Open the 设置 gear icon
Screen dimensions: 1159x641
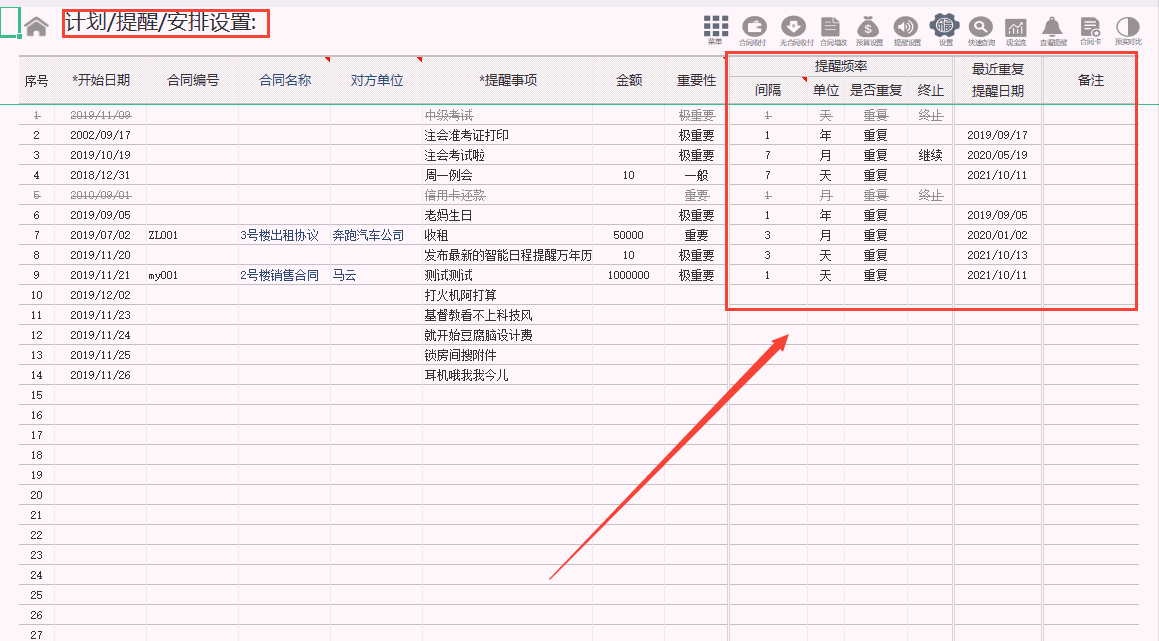945,25
